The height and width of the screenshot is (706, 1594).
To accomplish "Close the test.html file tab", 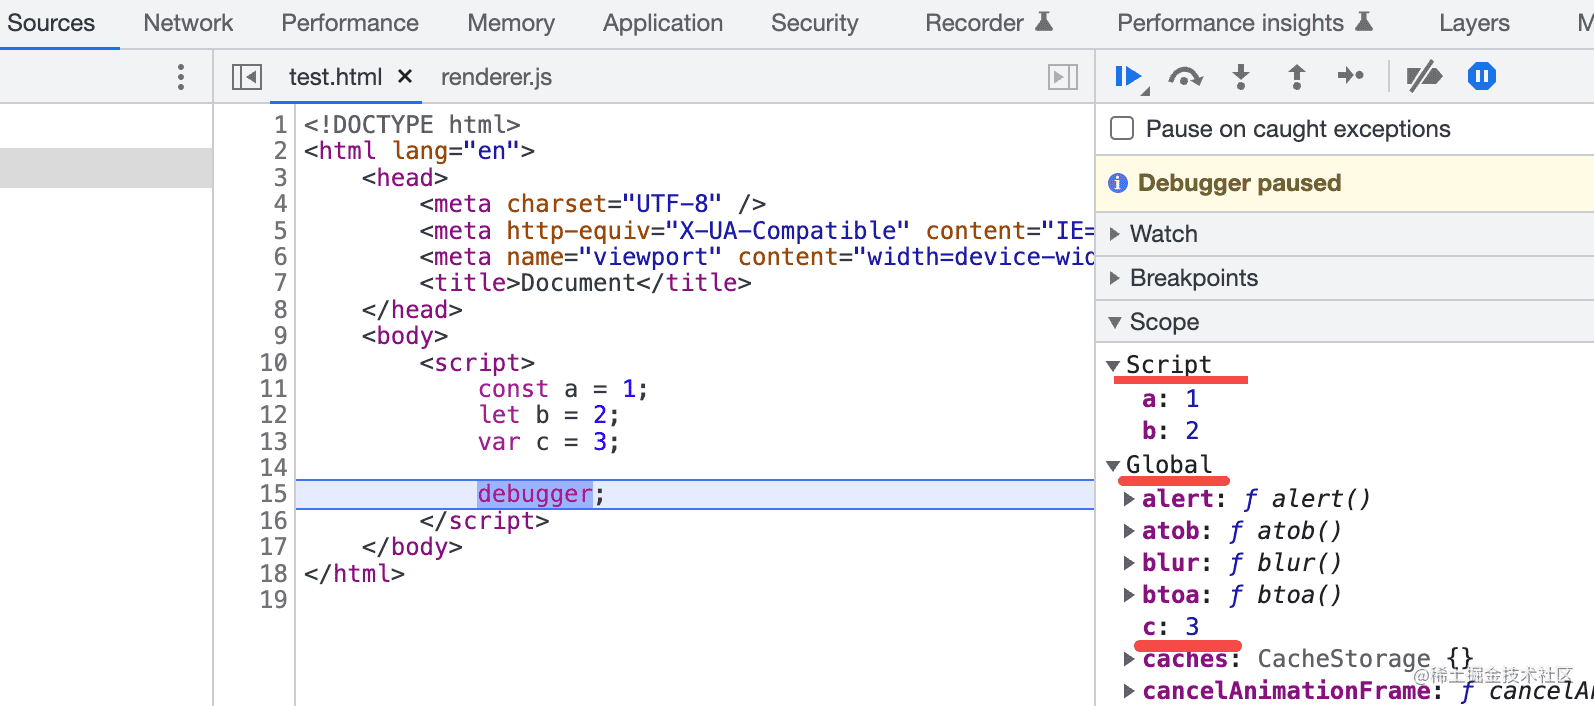I will tap(405, 76).
